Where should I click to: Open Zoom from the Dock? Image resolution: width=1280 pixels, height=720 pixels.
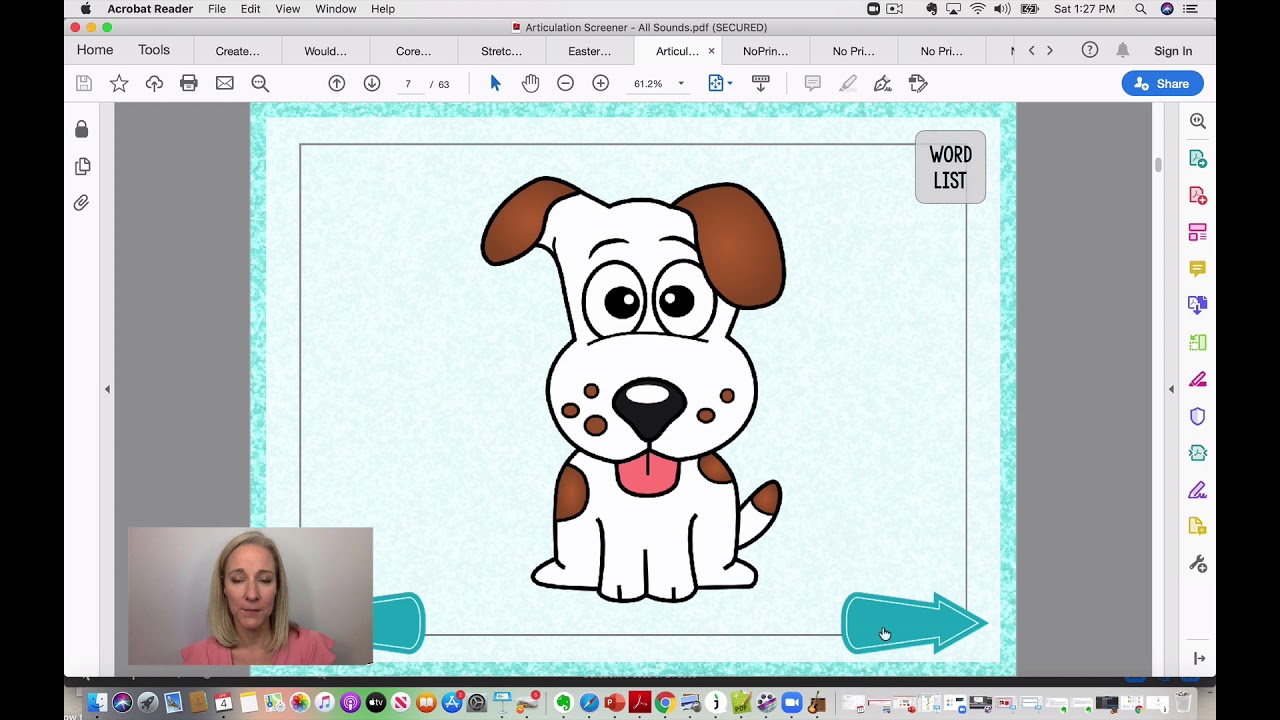792,703
